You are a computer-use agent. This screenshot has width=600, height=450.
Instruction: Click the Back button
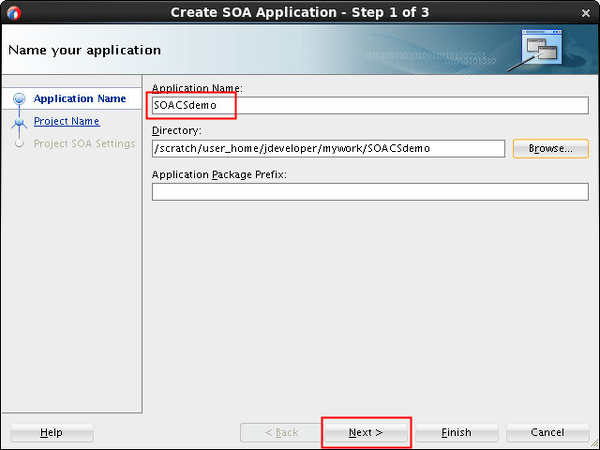tap(281, 432)
